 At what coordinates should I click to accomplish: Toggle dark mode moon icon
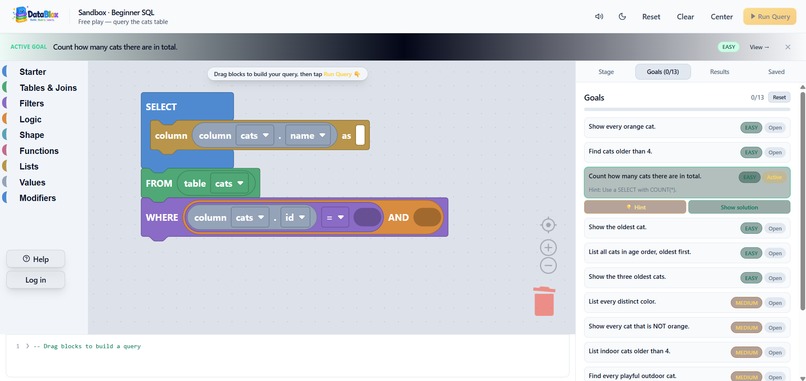coord(622,16)
